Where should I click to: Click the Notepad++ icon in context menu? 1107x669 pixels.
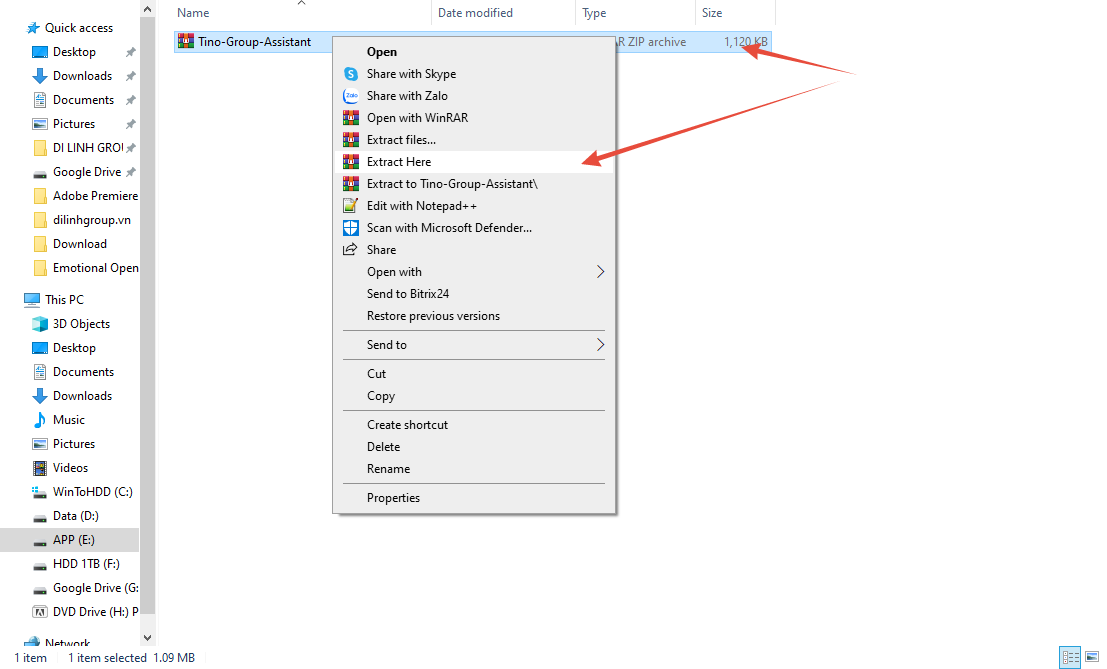click(350, 205)
